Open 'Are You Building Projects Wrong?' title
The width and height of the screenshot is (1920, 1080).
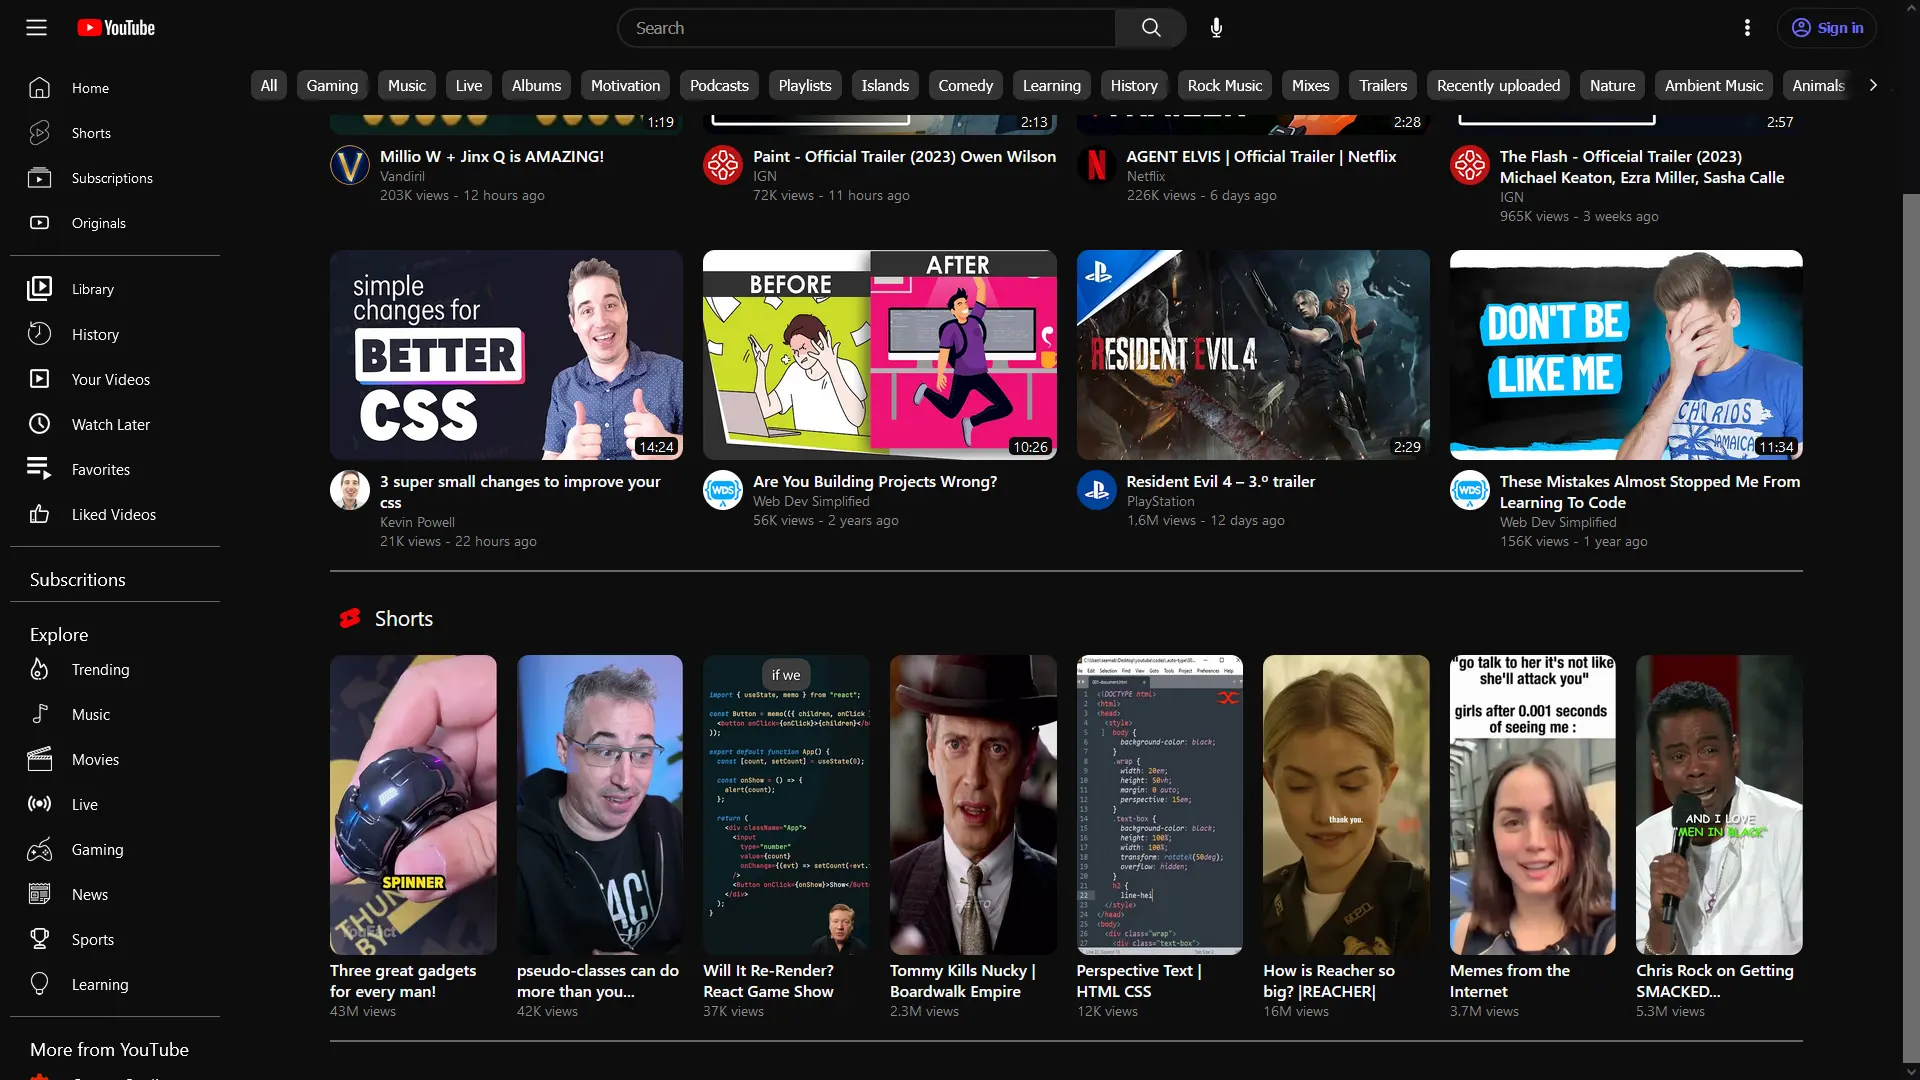tap(875, 481)
